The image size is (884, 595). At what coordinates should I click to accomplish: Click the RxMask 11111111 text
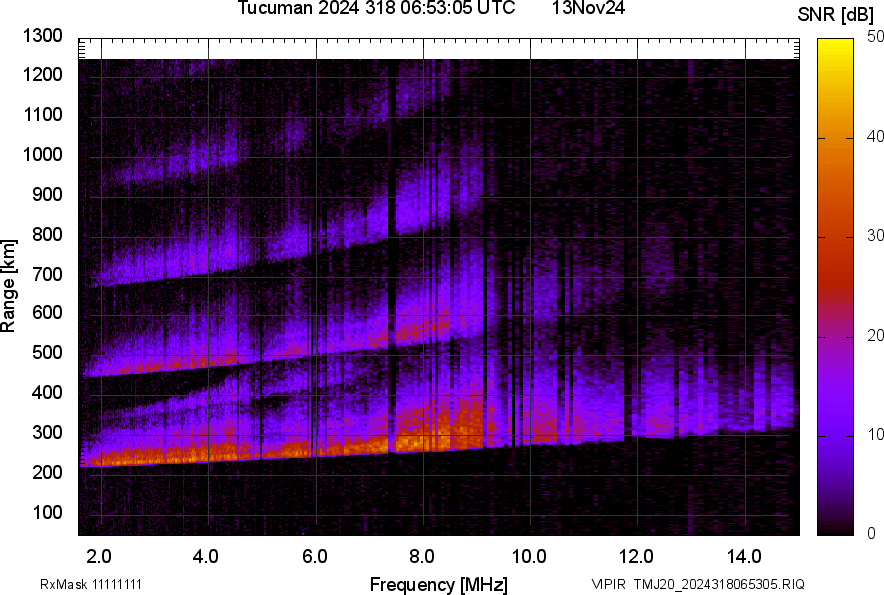click(76, 584)
